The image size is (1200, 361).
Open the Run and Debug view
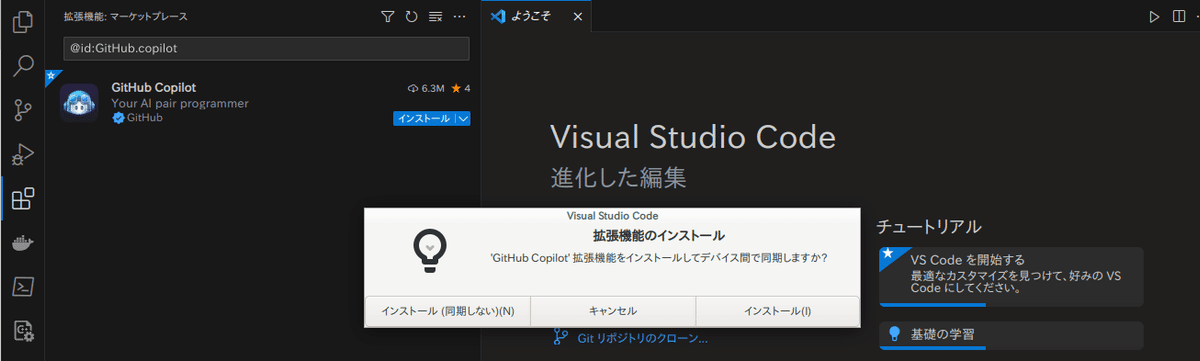(22, 155)
